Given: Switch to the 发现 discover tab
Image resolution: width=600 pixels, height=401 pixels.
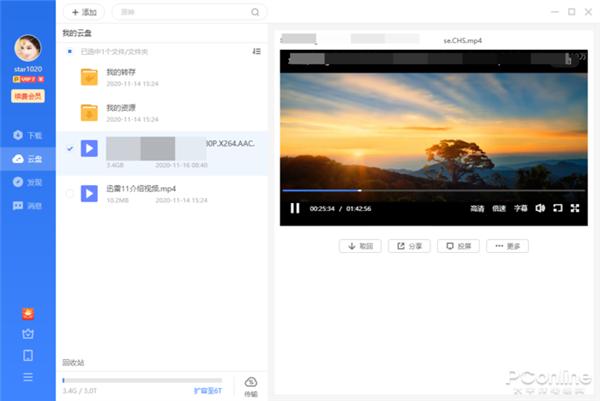Looking at the screenshot, I should pyautogui.click(x=27, y=182).
